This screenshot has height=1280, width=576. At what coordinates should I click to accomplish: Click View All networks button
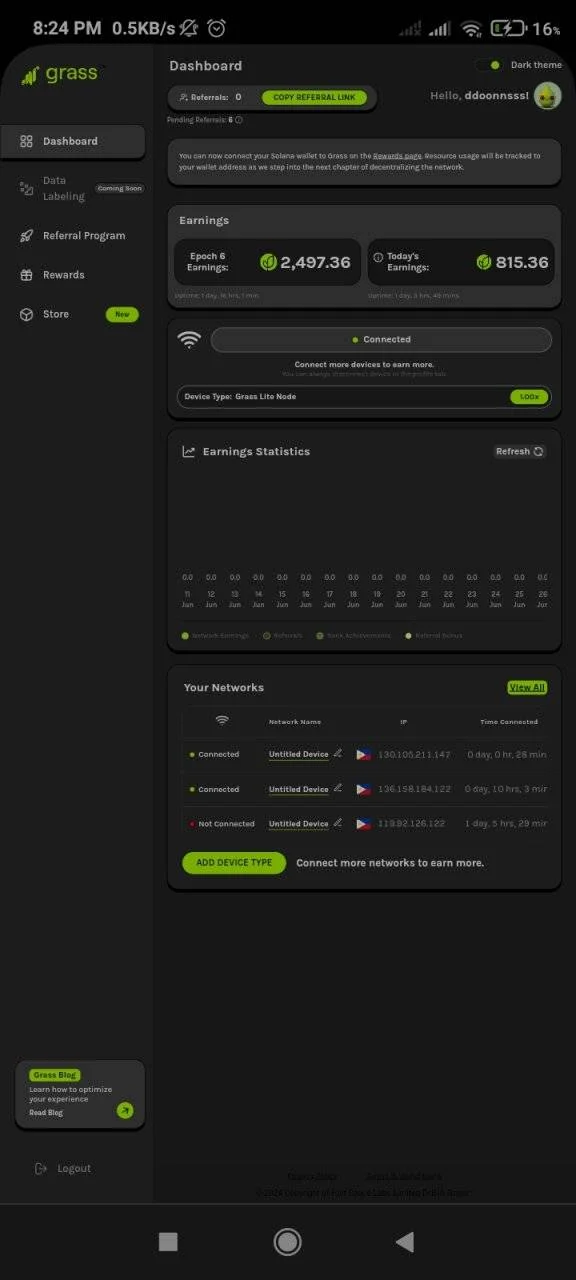[527, 688]
